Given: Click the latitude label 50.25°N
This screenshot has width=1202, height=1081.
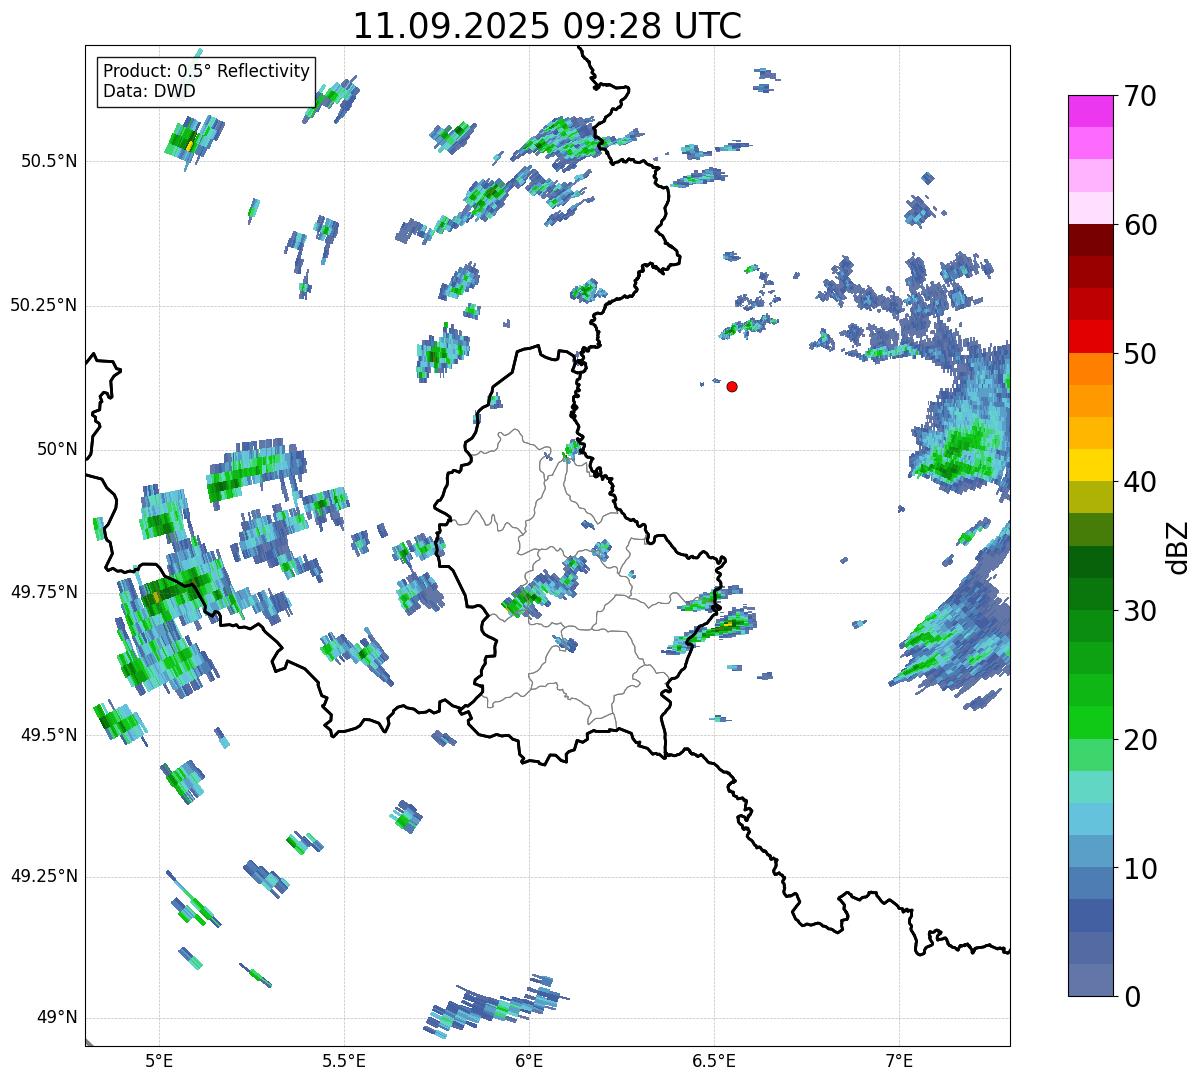Looking at the screenshot, I should (44, 305).
